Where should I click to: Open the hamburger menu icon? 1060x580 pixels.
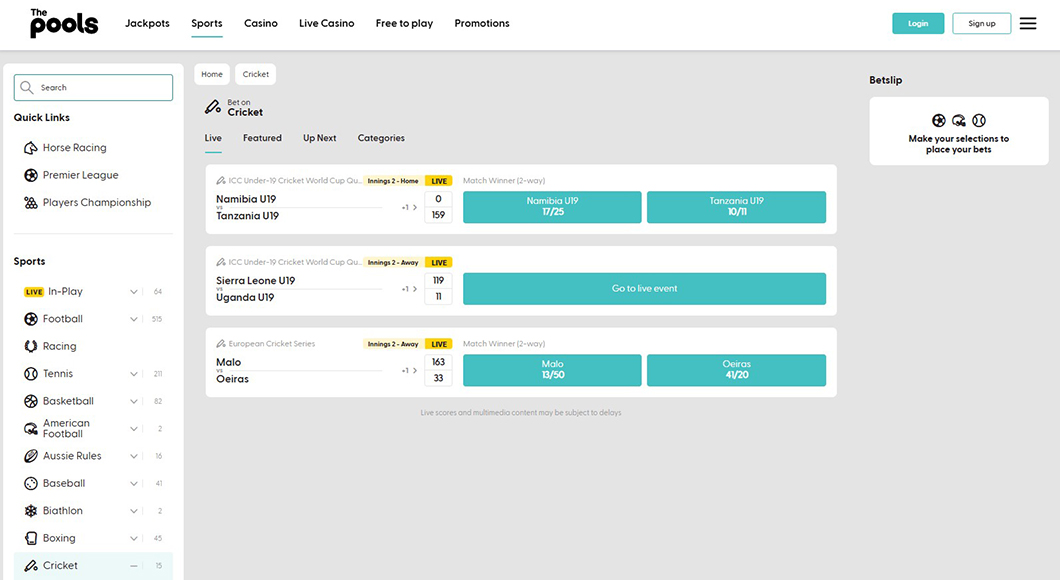pos(1028,24)
